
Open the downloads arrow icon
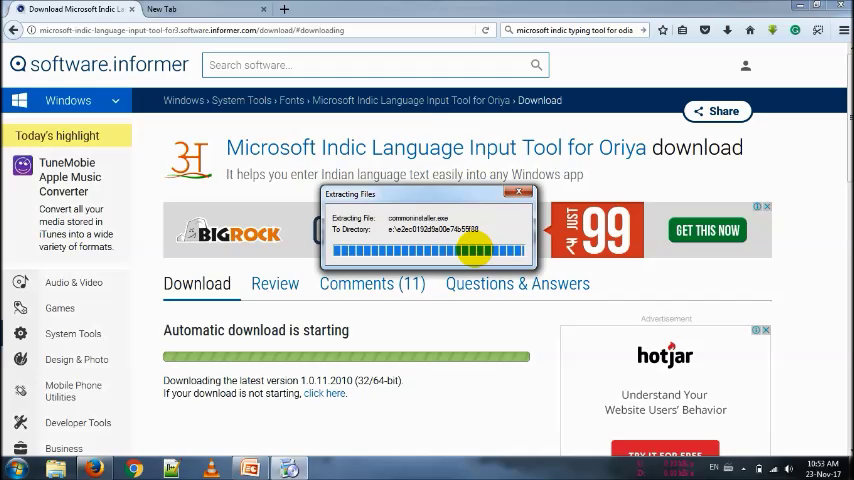point(727,30)
